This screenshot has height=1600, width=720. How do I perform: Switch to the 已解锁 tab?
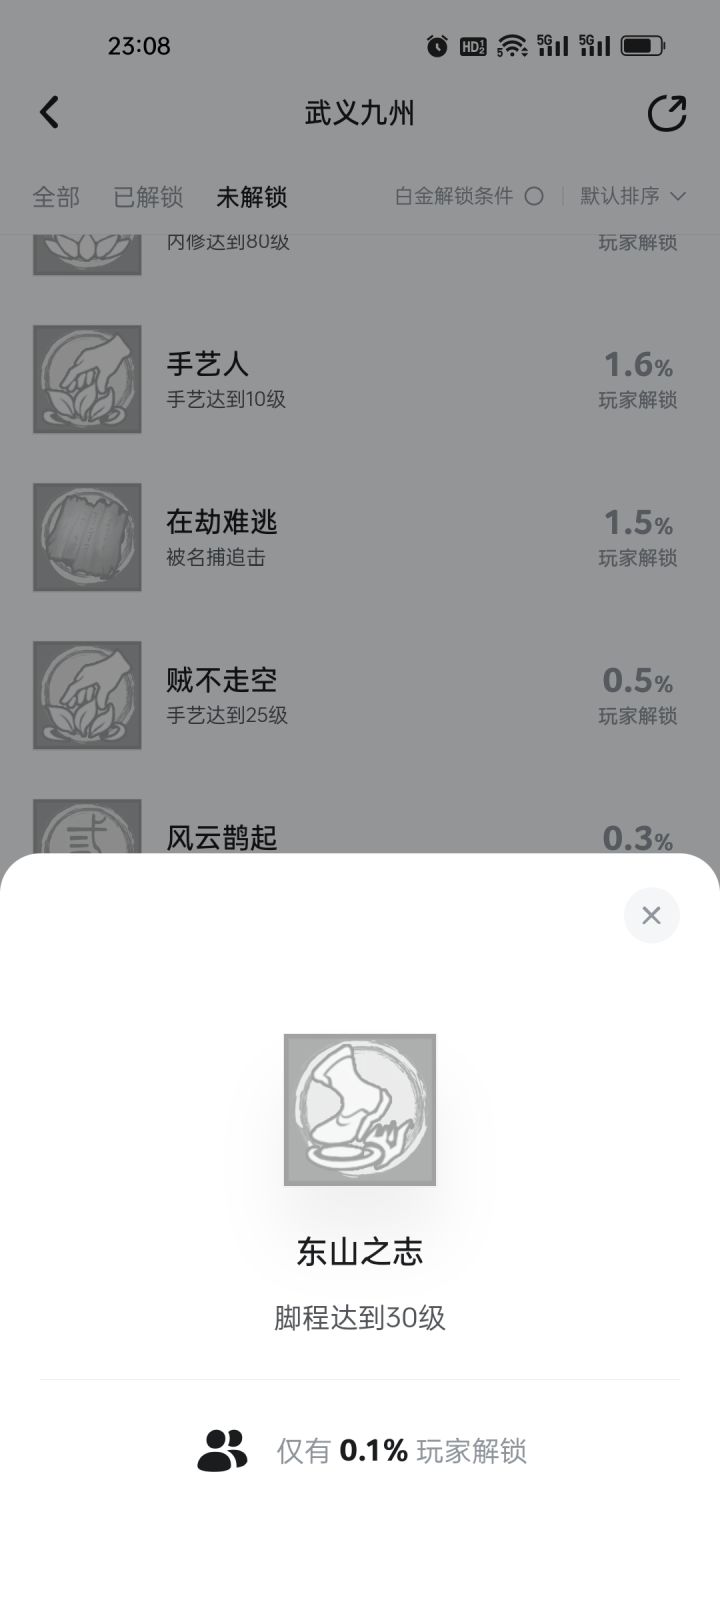(148, 197)
